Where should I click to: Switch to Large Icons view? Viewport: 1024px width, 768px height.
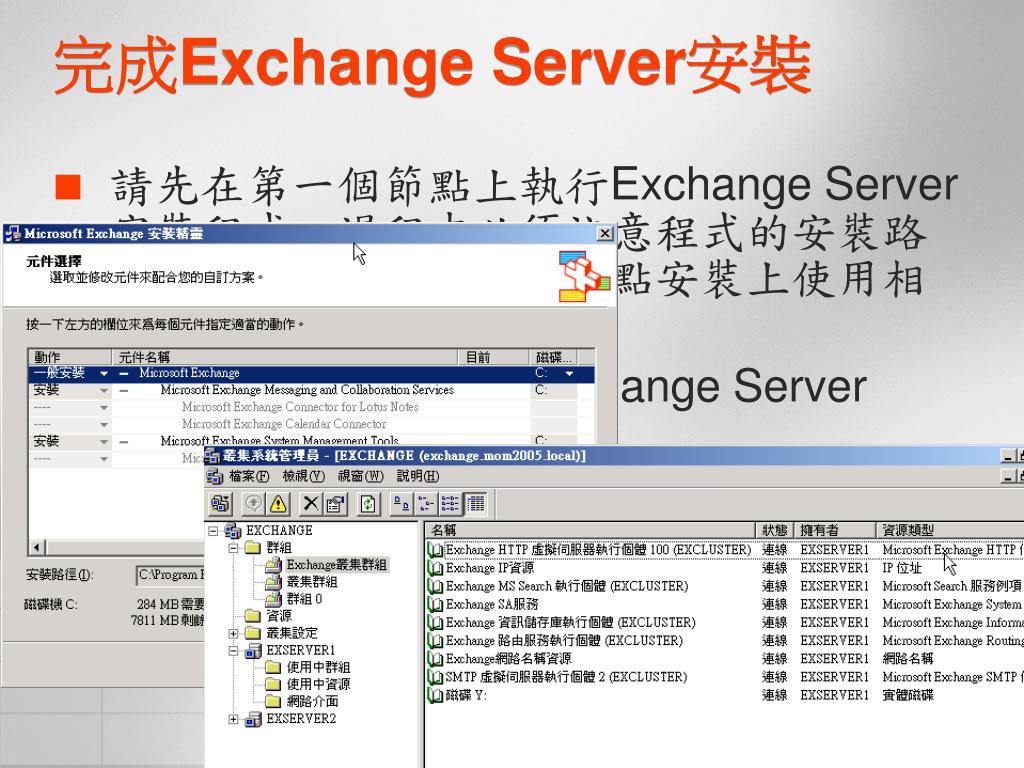click(x=401, y=504)
